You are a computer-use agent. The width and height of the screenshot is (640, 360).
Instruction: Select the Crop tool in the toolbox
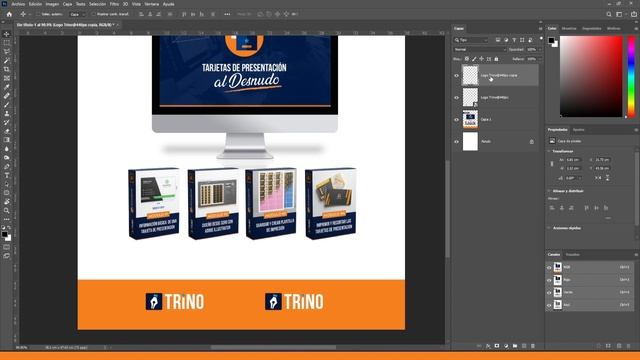coord(7,69)
